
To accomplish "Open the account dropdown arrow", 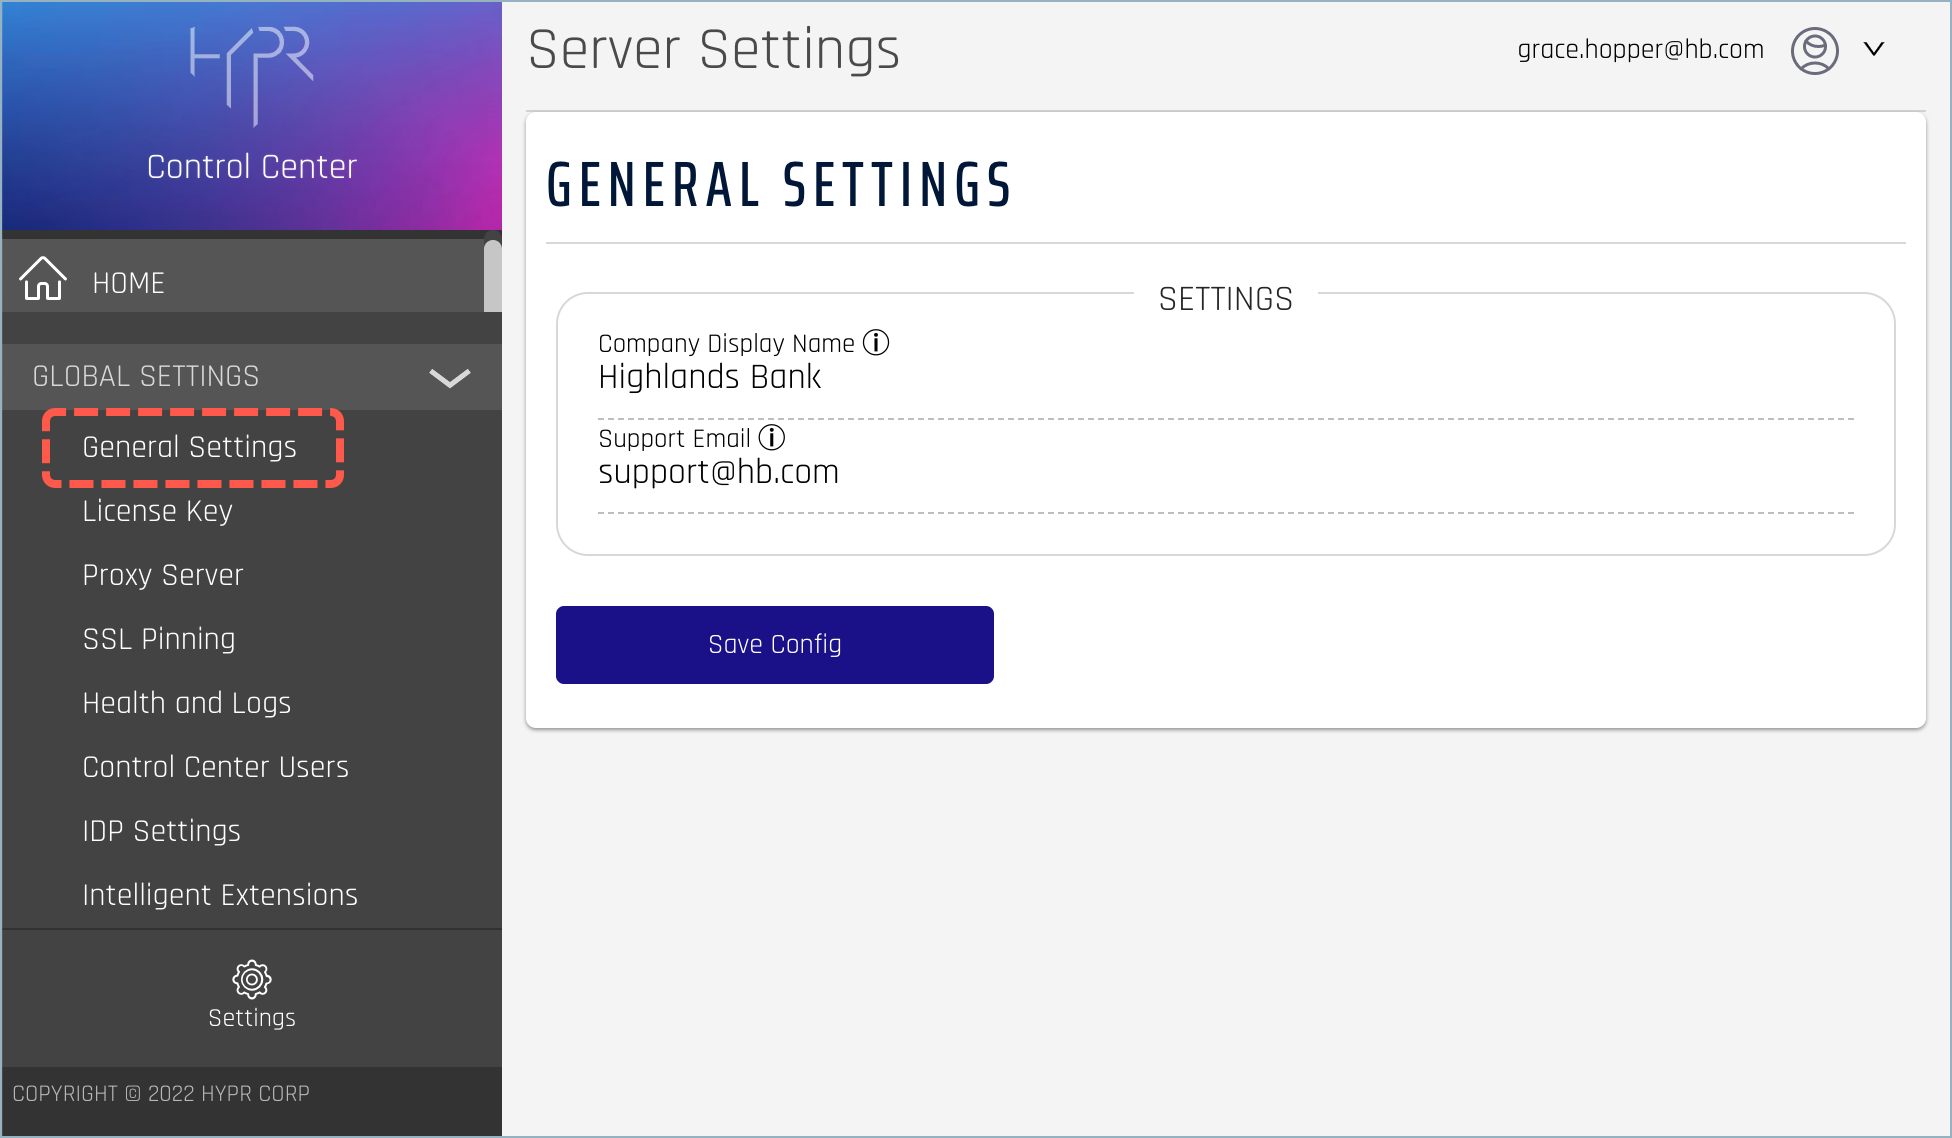I will (x=1874, y=49).
